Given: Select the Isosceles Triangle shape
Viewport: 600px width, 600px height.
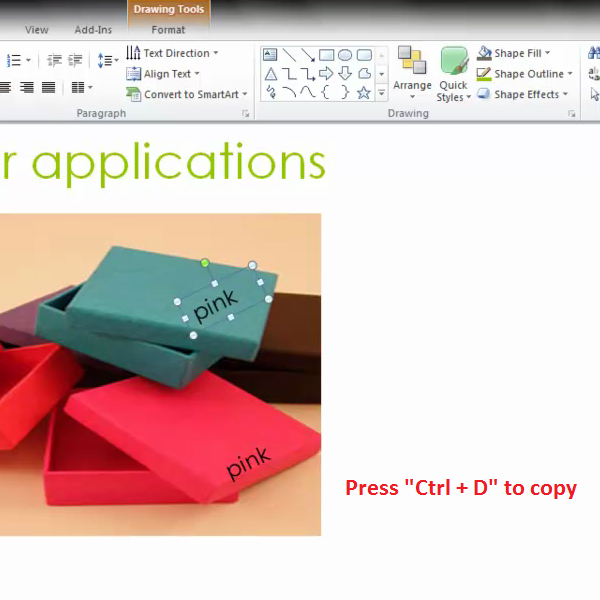Looking at the screenshot, I should (271, 73).
